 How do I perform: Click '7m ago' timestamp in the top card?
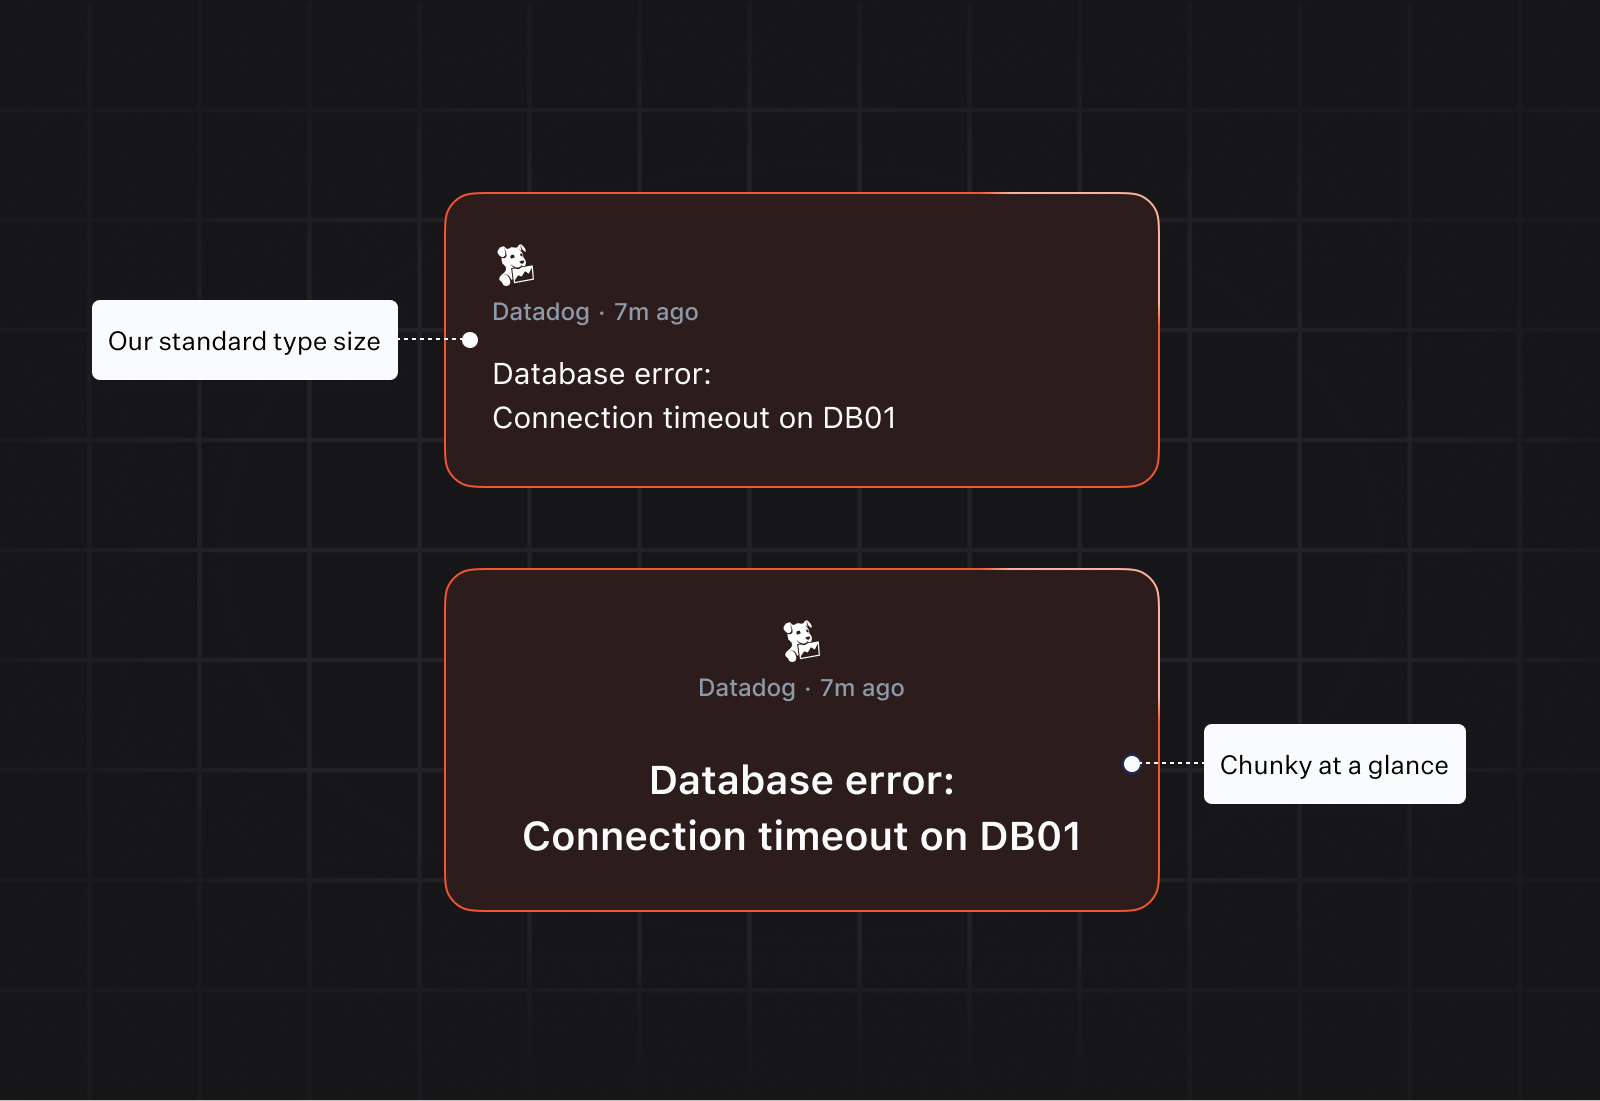tap(656, 312)
